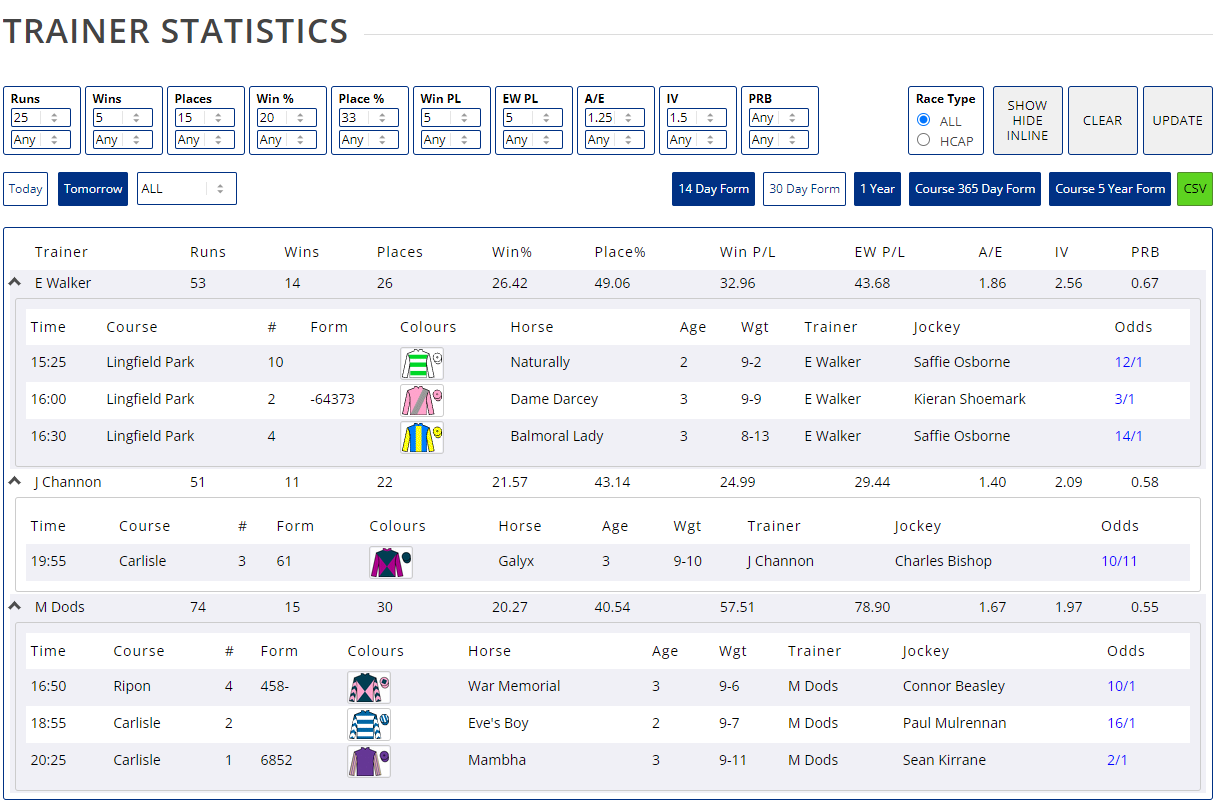Screen dimensions: 1218x807
Task: Select the ALL race type radio button
Action: point(923,118)
